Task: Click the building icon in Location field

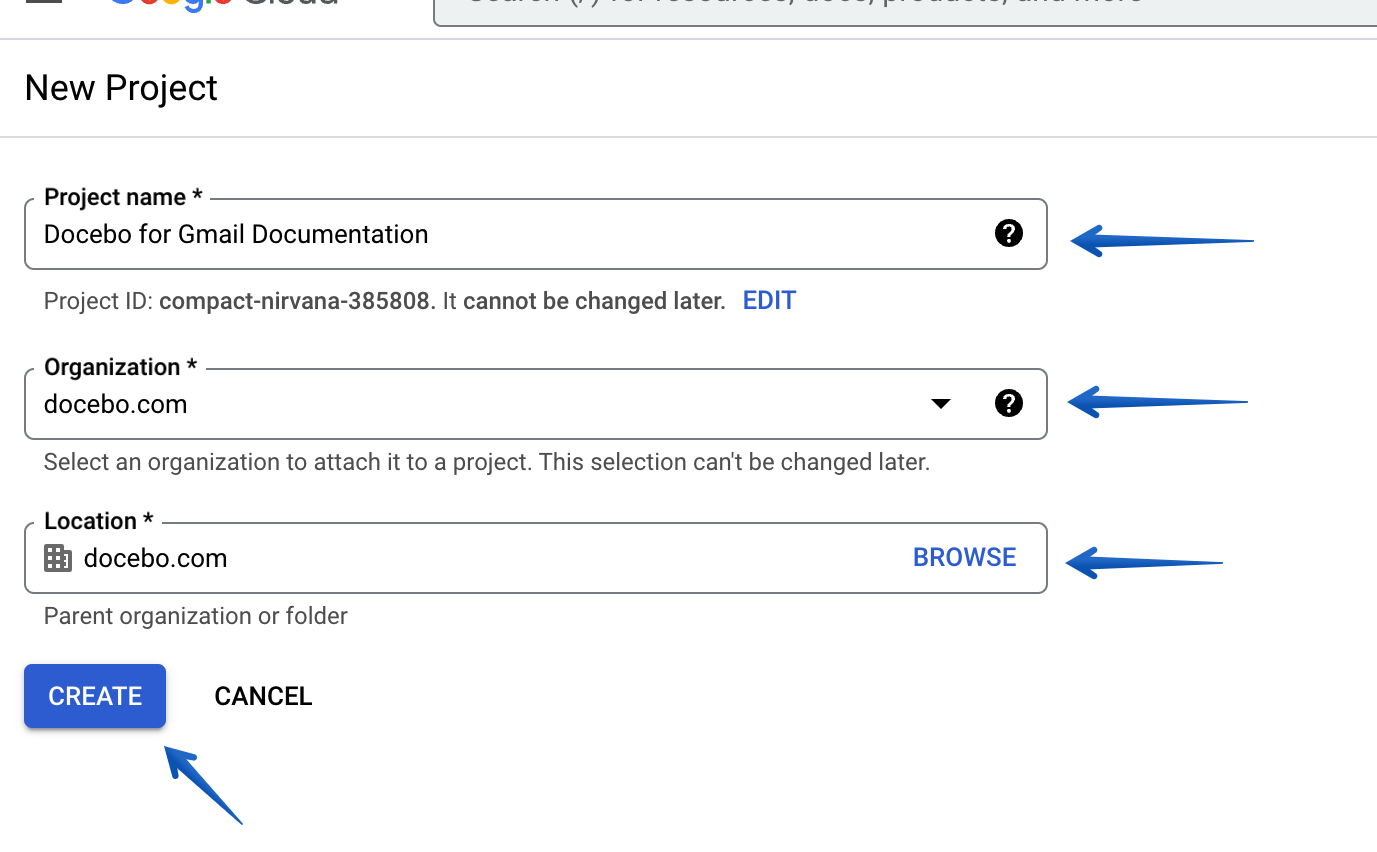Action: click(x=58, y=558)
